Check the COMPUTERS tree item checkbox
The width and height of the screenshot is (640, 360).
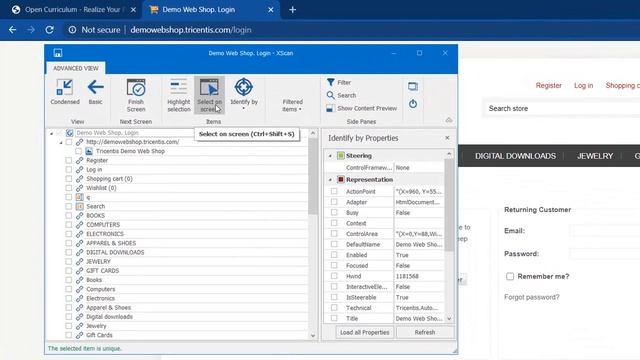point(69,224)
